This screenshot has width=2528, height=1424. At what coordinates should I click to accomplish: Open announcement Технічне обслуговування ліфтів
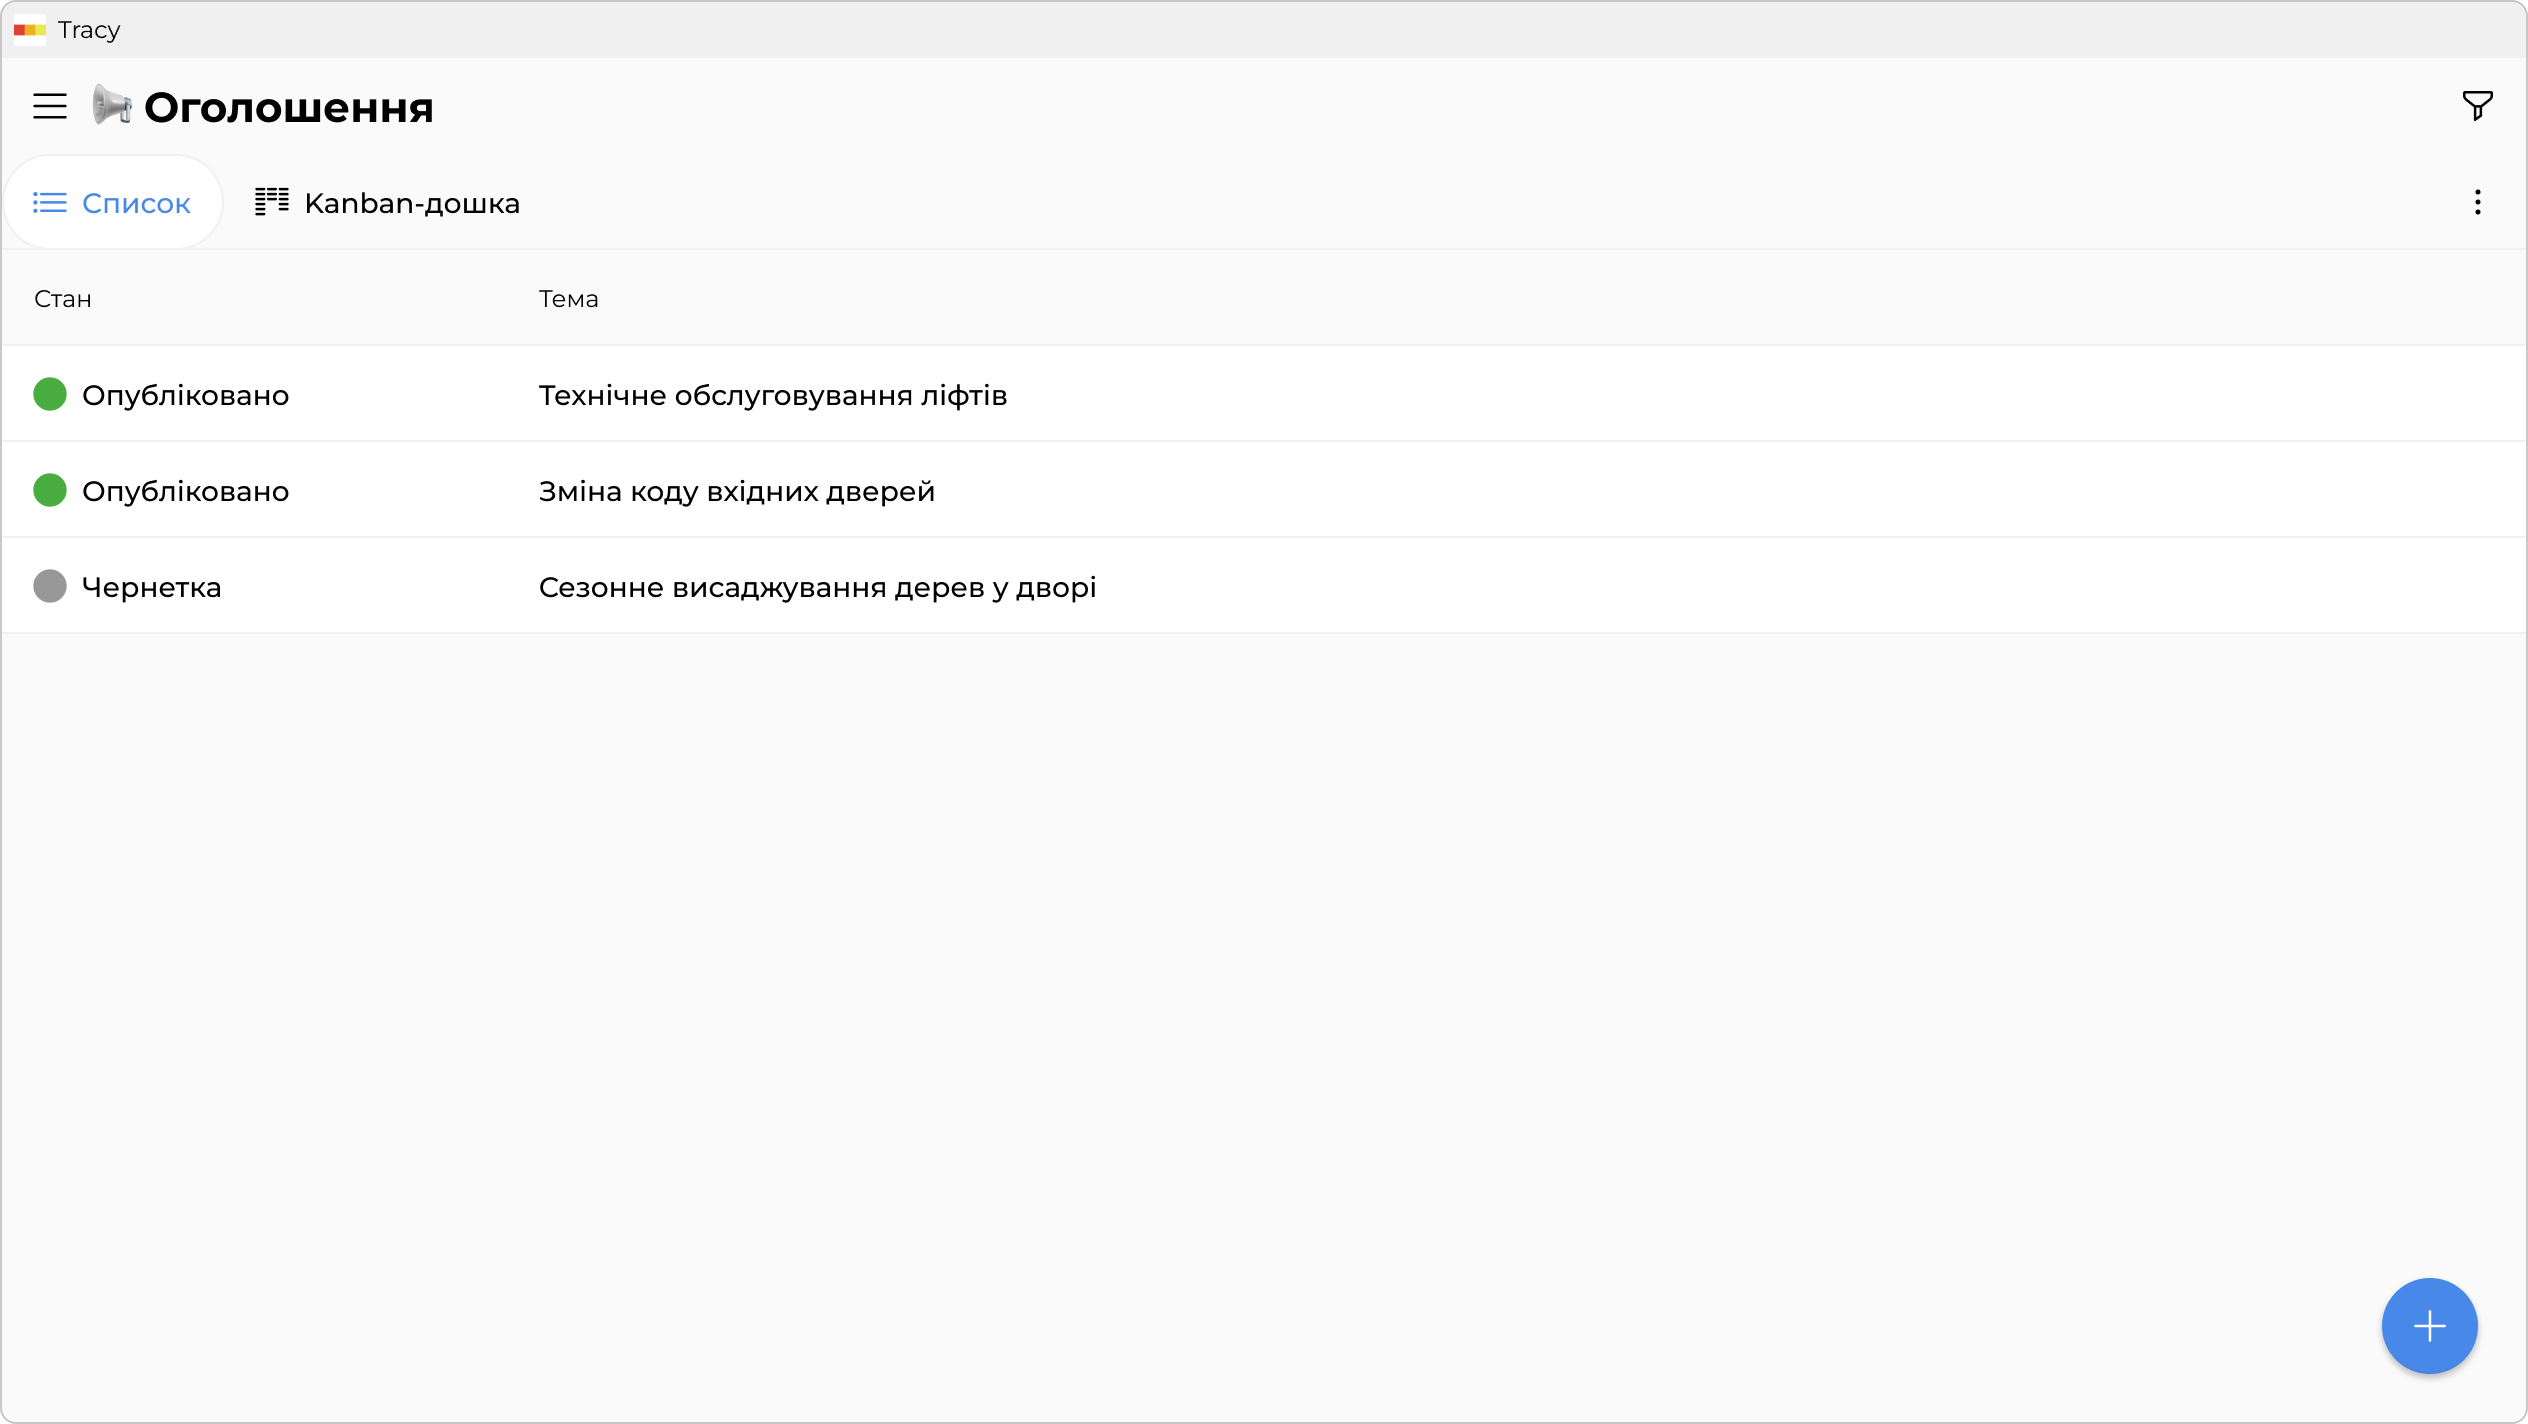772,395
